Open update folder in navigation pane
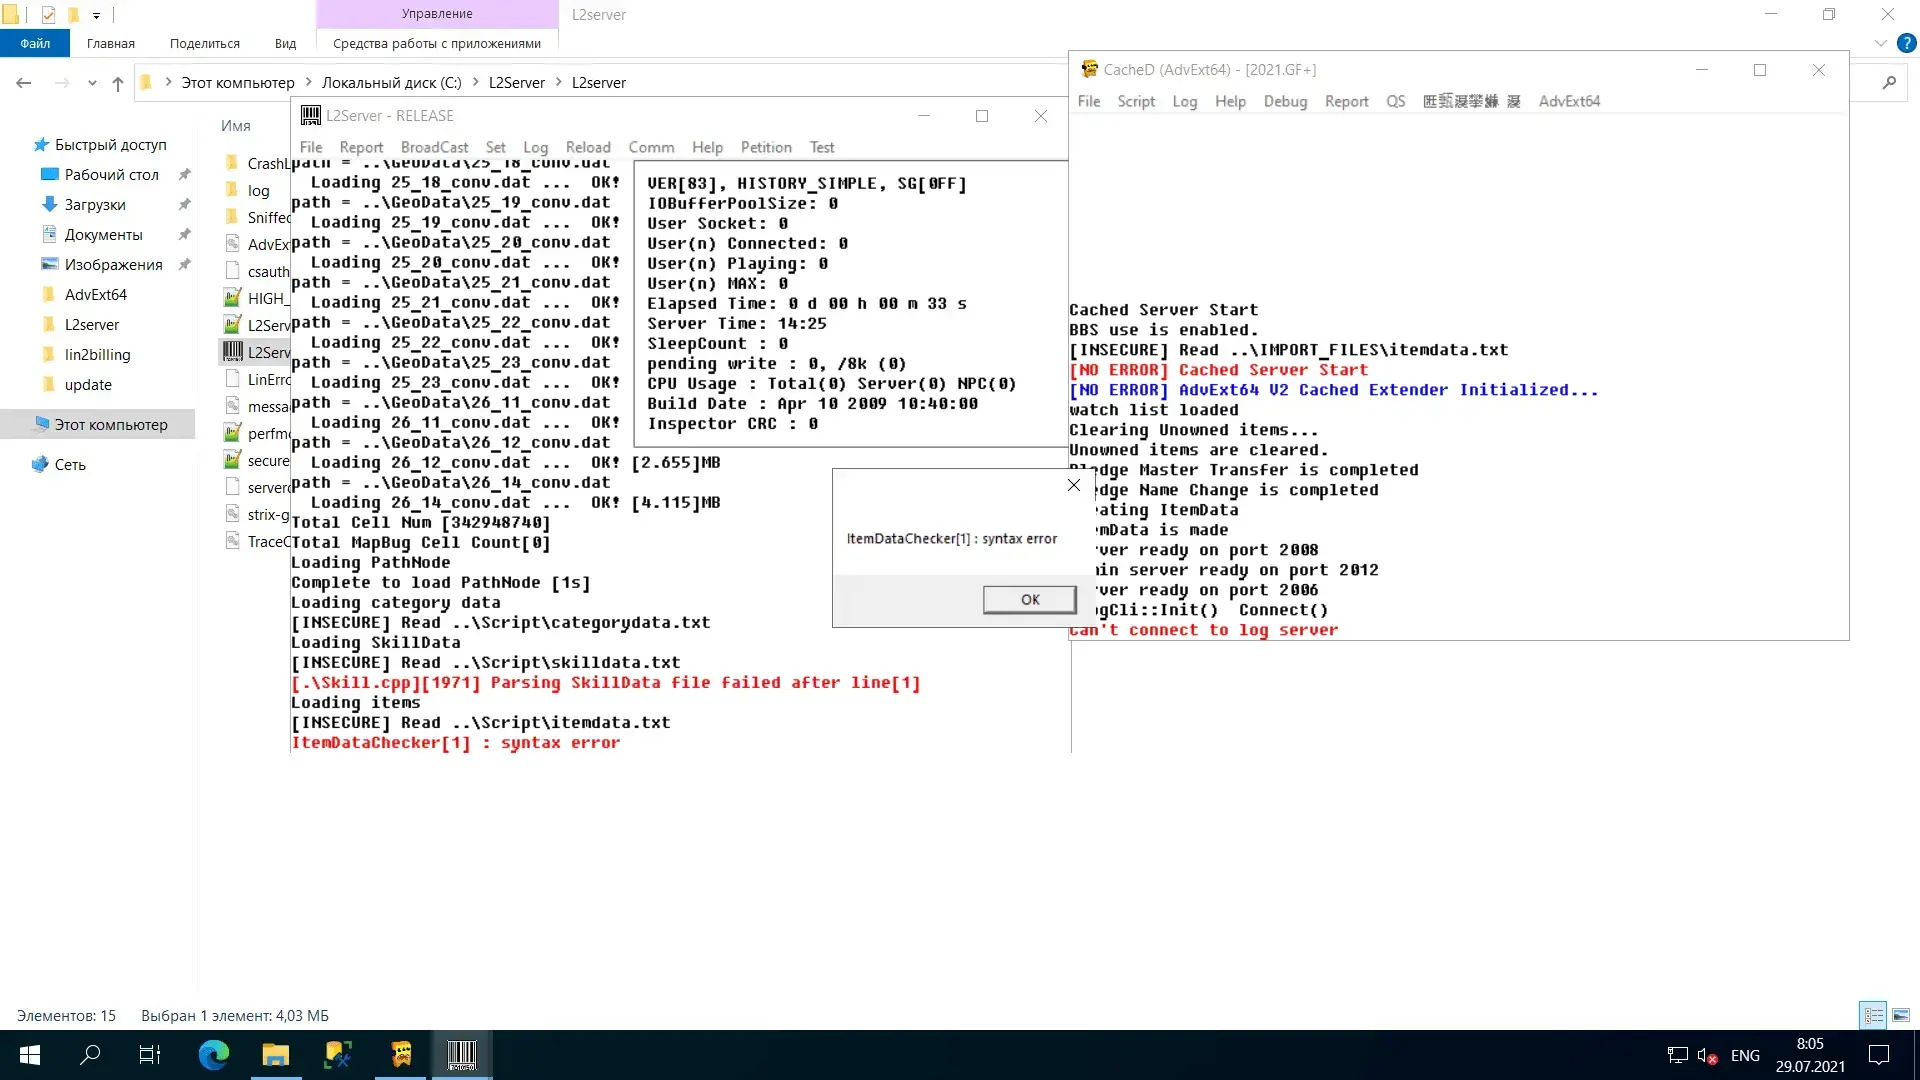This screenshot has height=1080, width=1920. coord(88,385)
